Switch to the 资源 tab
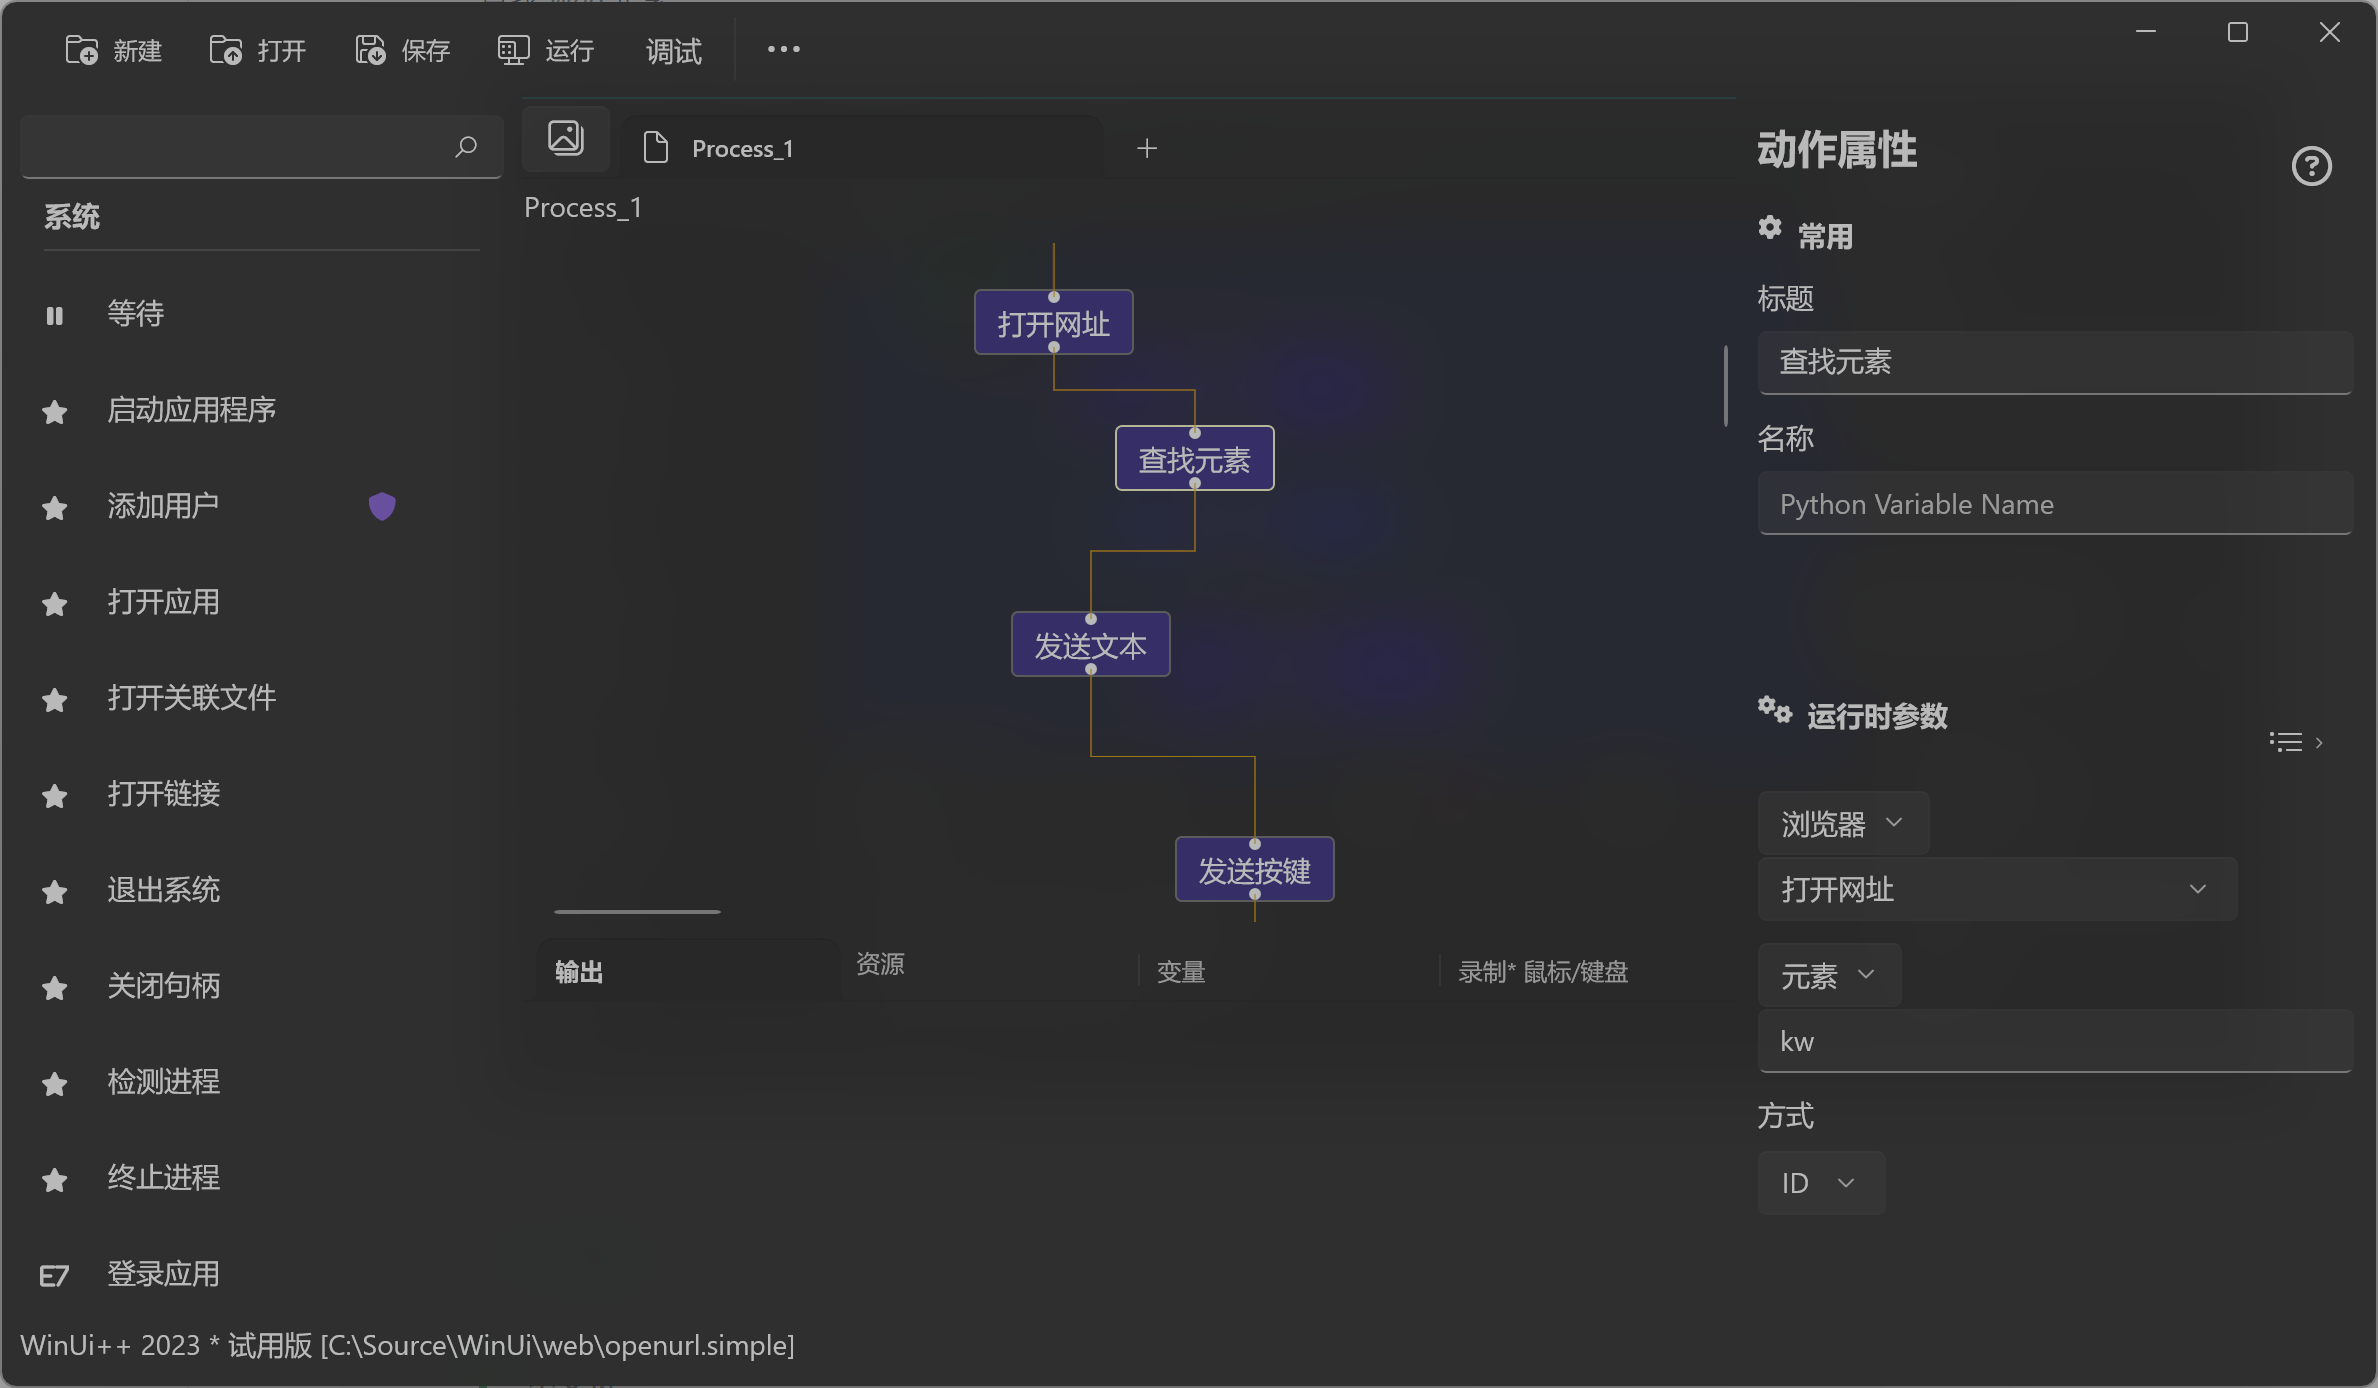Viewport: 2378px width, 1388px height. pyautogui.click(x=880, y=964)
